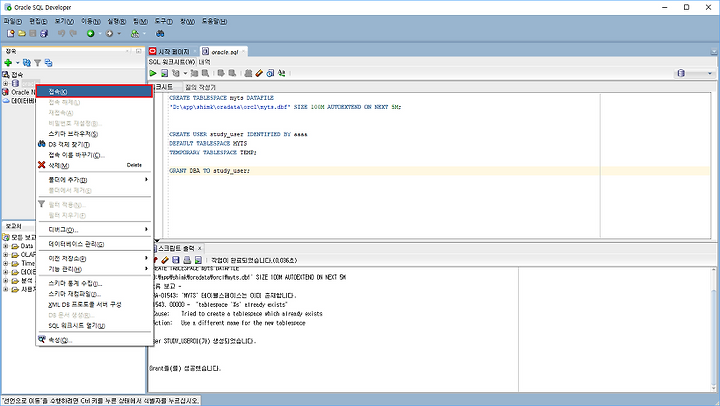Click the Explain Plan icon in worksheet toolbar
Image resolution: width=720 pixels, height=406 pixels.
pos(176,73)
